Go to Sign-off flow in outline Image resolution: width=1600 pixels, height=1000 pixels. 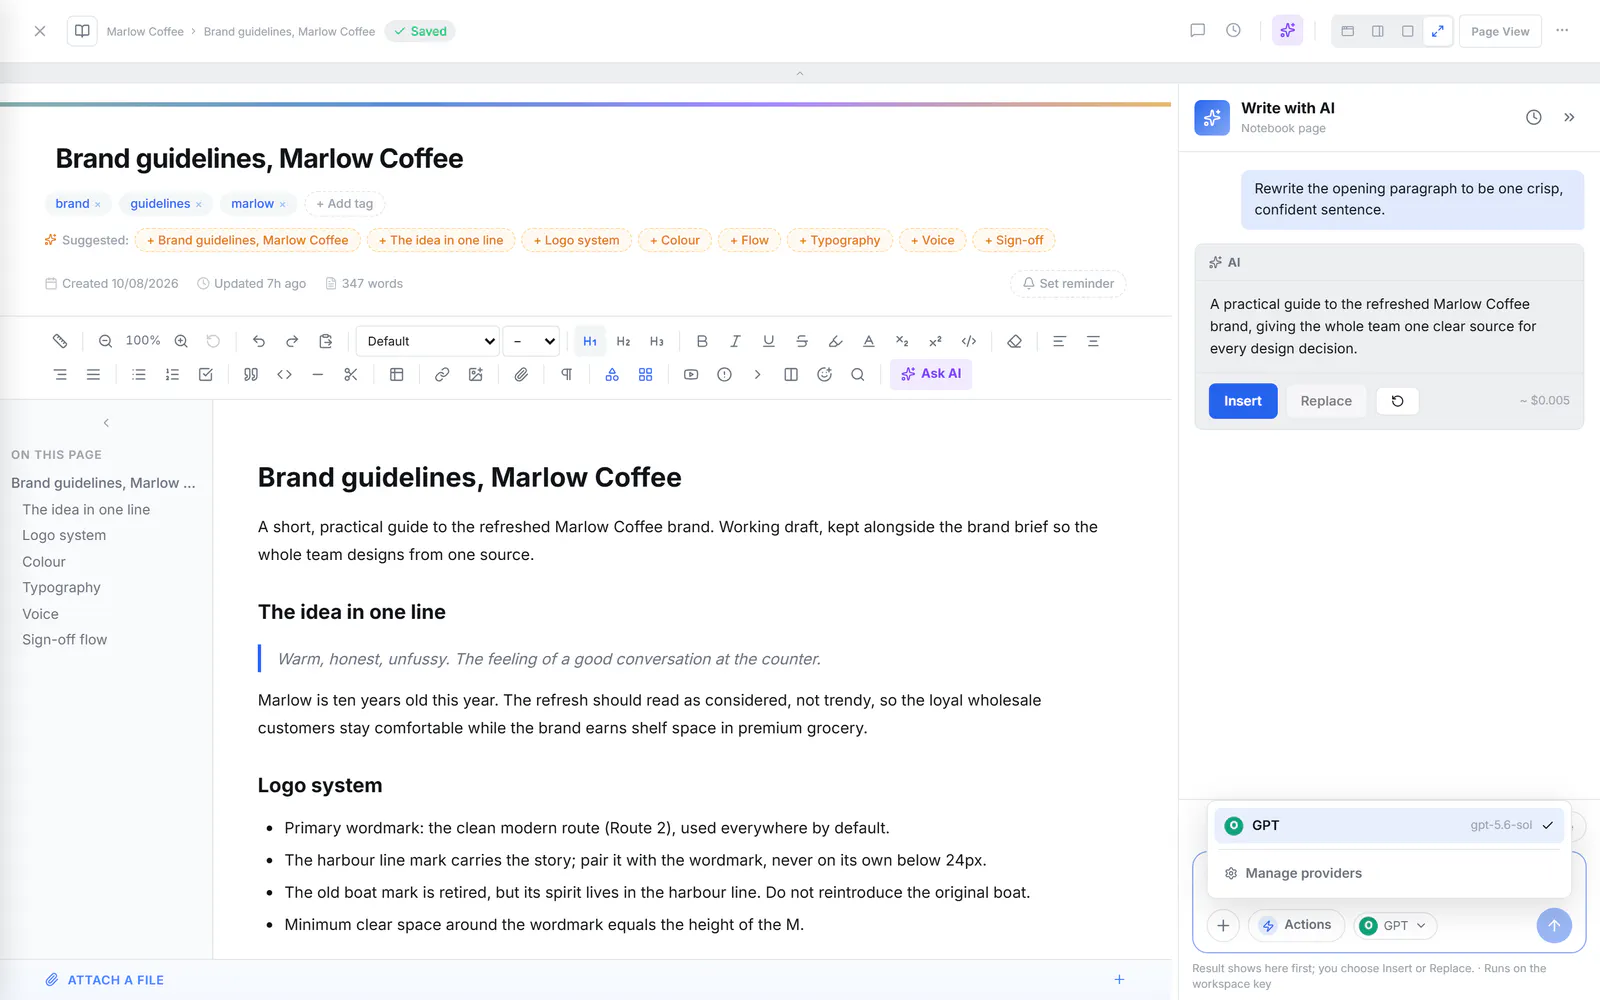coord(64,639)
